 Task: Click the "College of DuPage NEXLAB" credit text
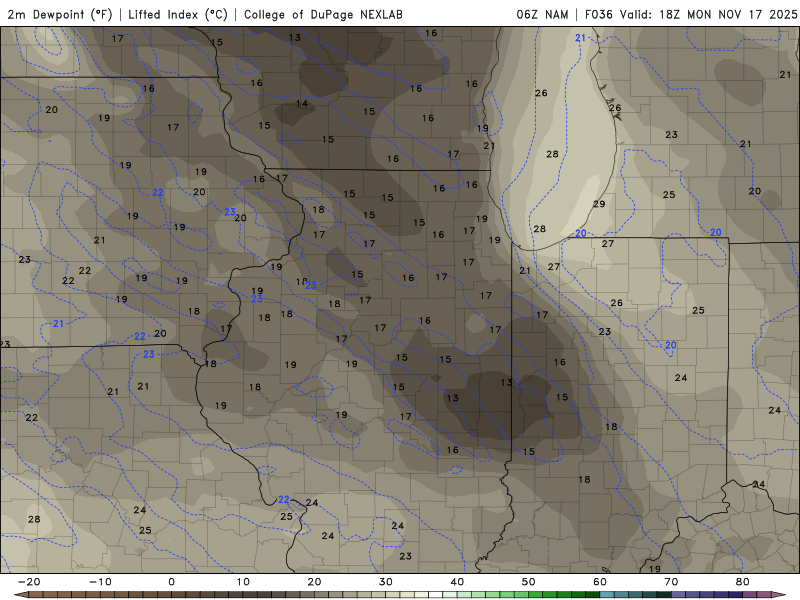pos(323,14)
